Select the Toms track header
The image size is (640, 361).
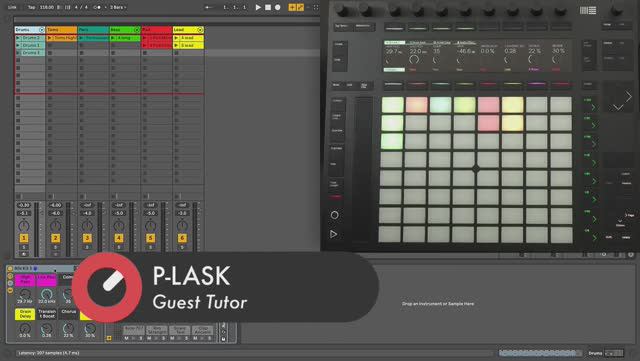click(x=61, y=30)
